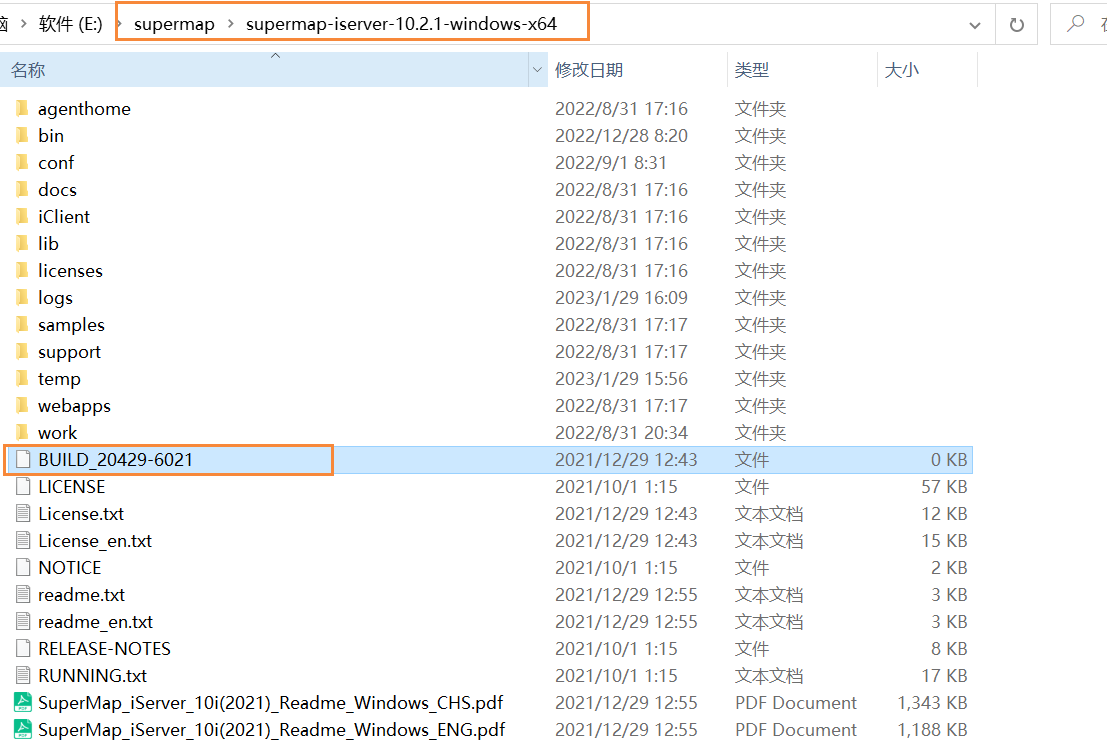Click the samples folder icon
The image size is (1107, 746).
click(x=23, y=325)
